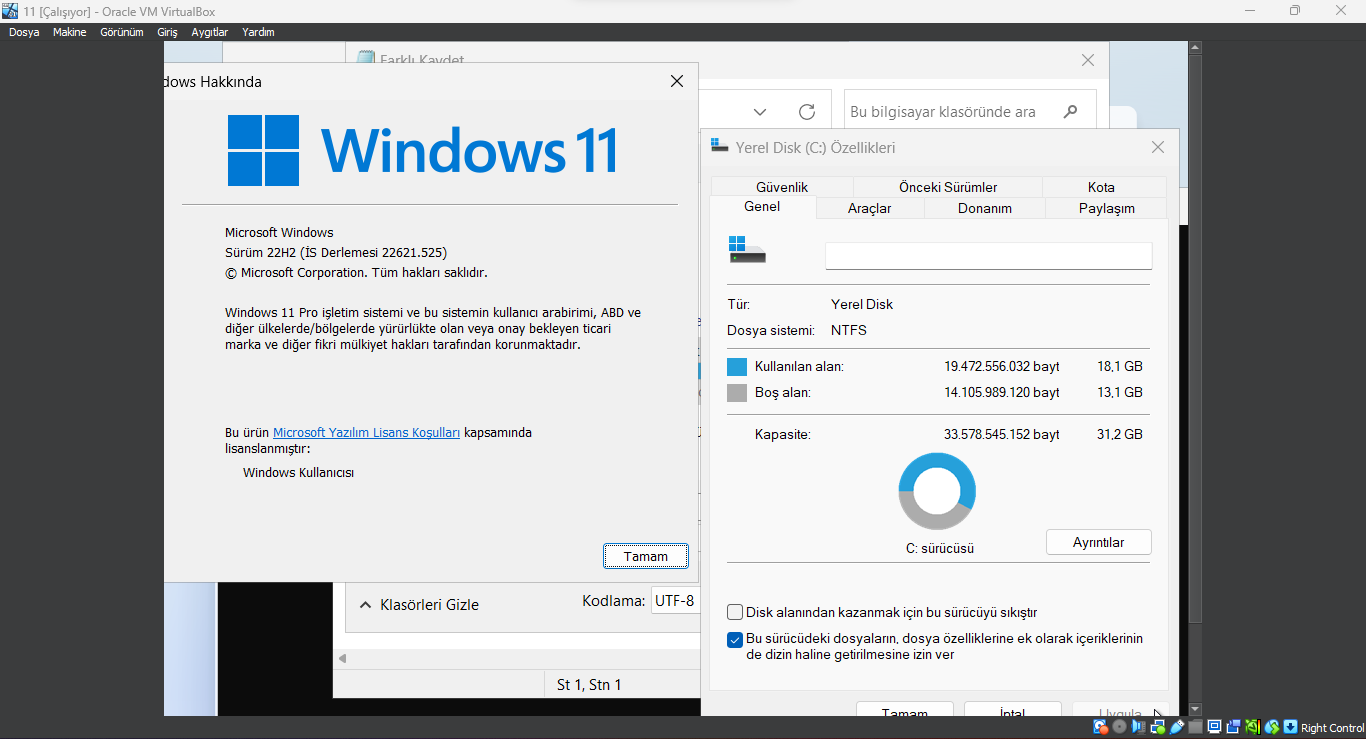
Task: Click the Windows Kullanıcısı licensee text
Action: tap(298, 473)
